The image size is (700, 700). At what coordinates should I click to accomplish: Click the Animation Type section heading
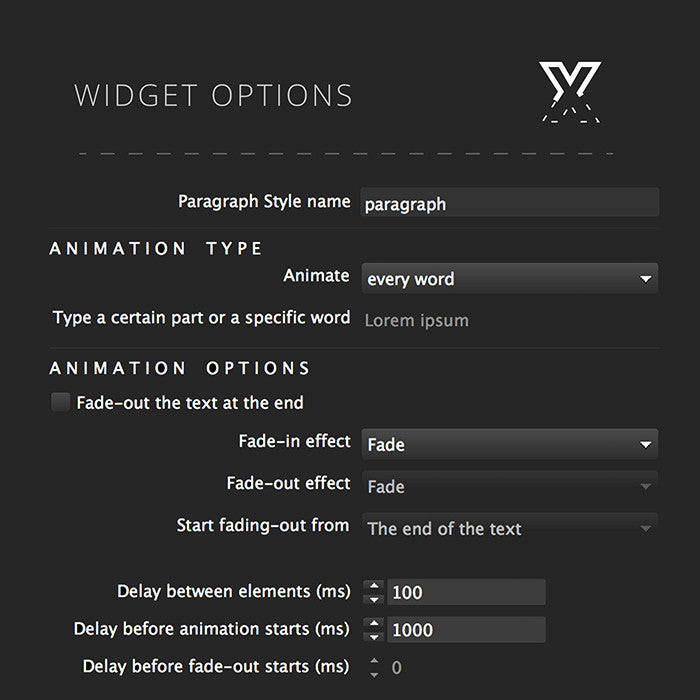coord(155,249)
